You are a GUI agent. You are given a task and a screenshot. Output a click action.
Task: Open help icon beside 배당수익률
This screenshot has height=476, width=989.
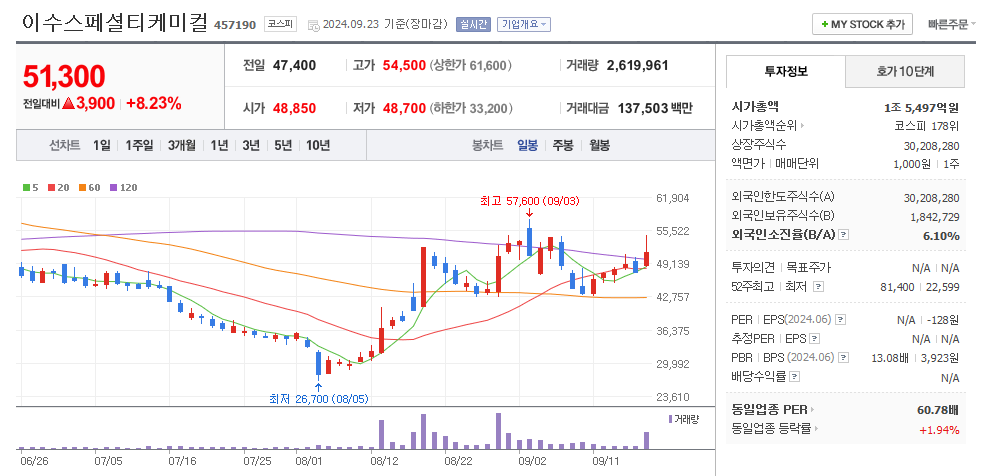click(795, 377)
